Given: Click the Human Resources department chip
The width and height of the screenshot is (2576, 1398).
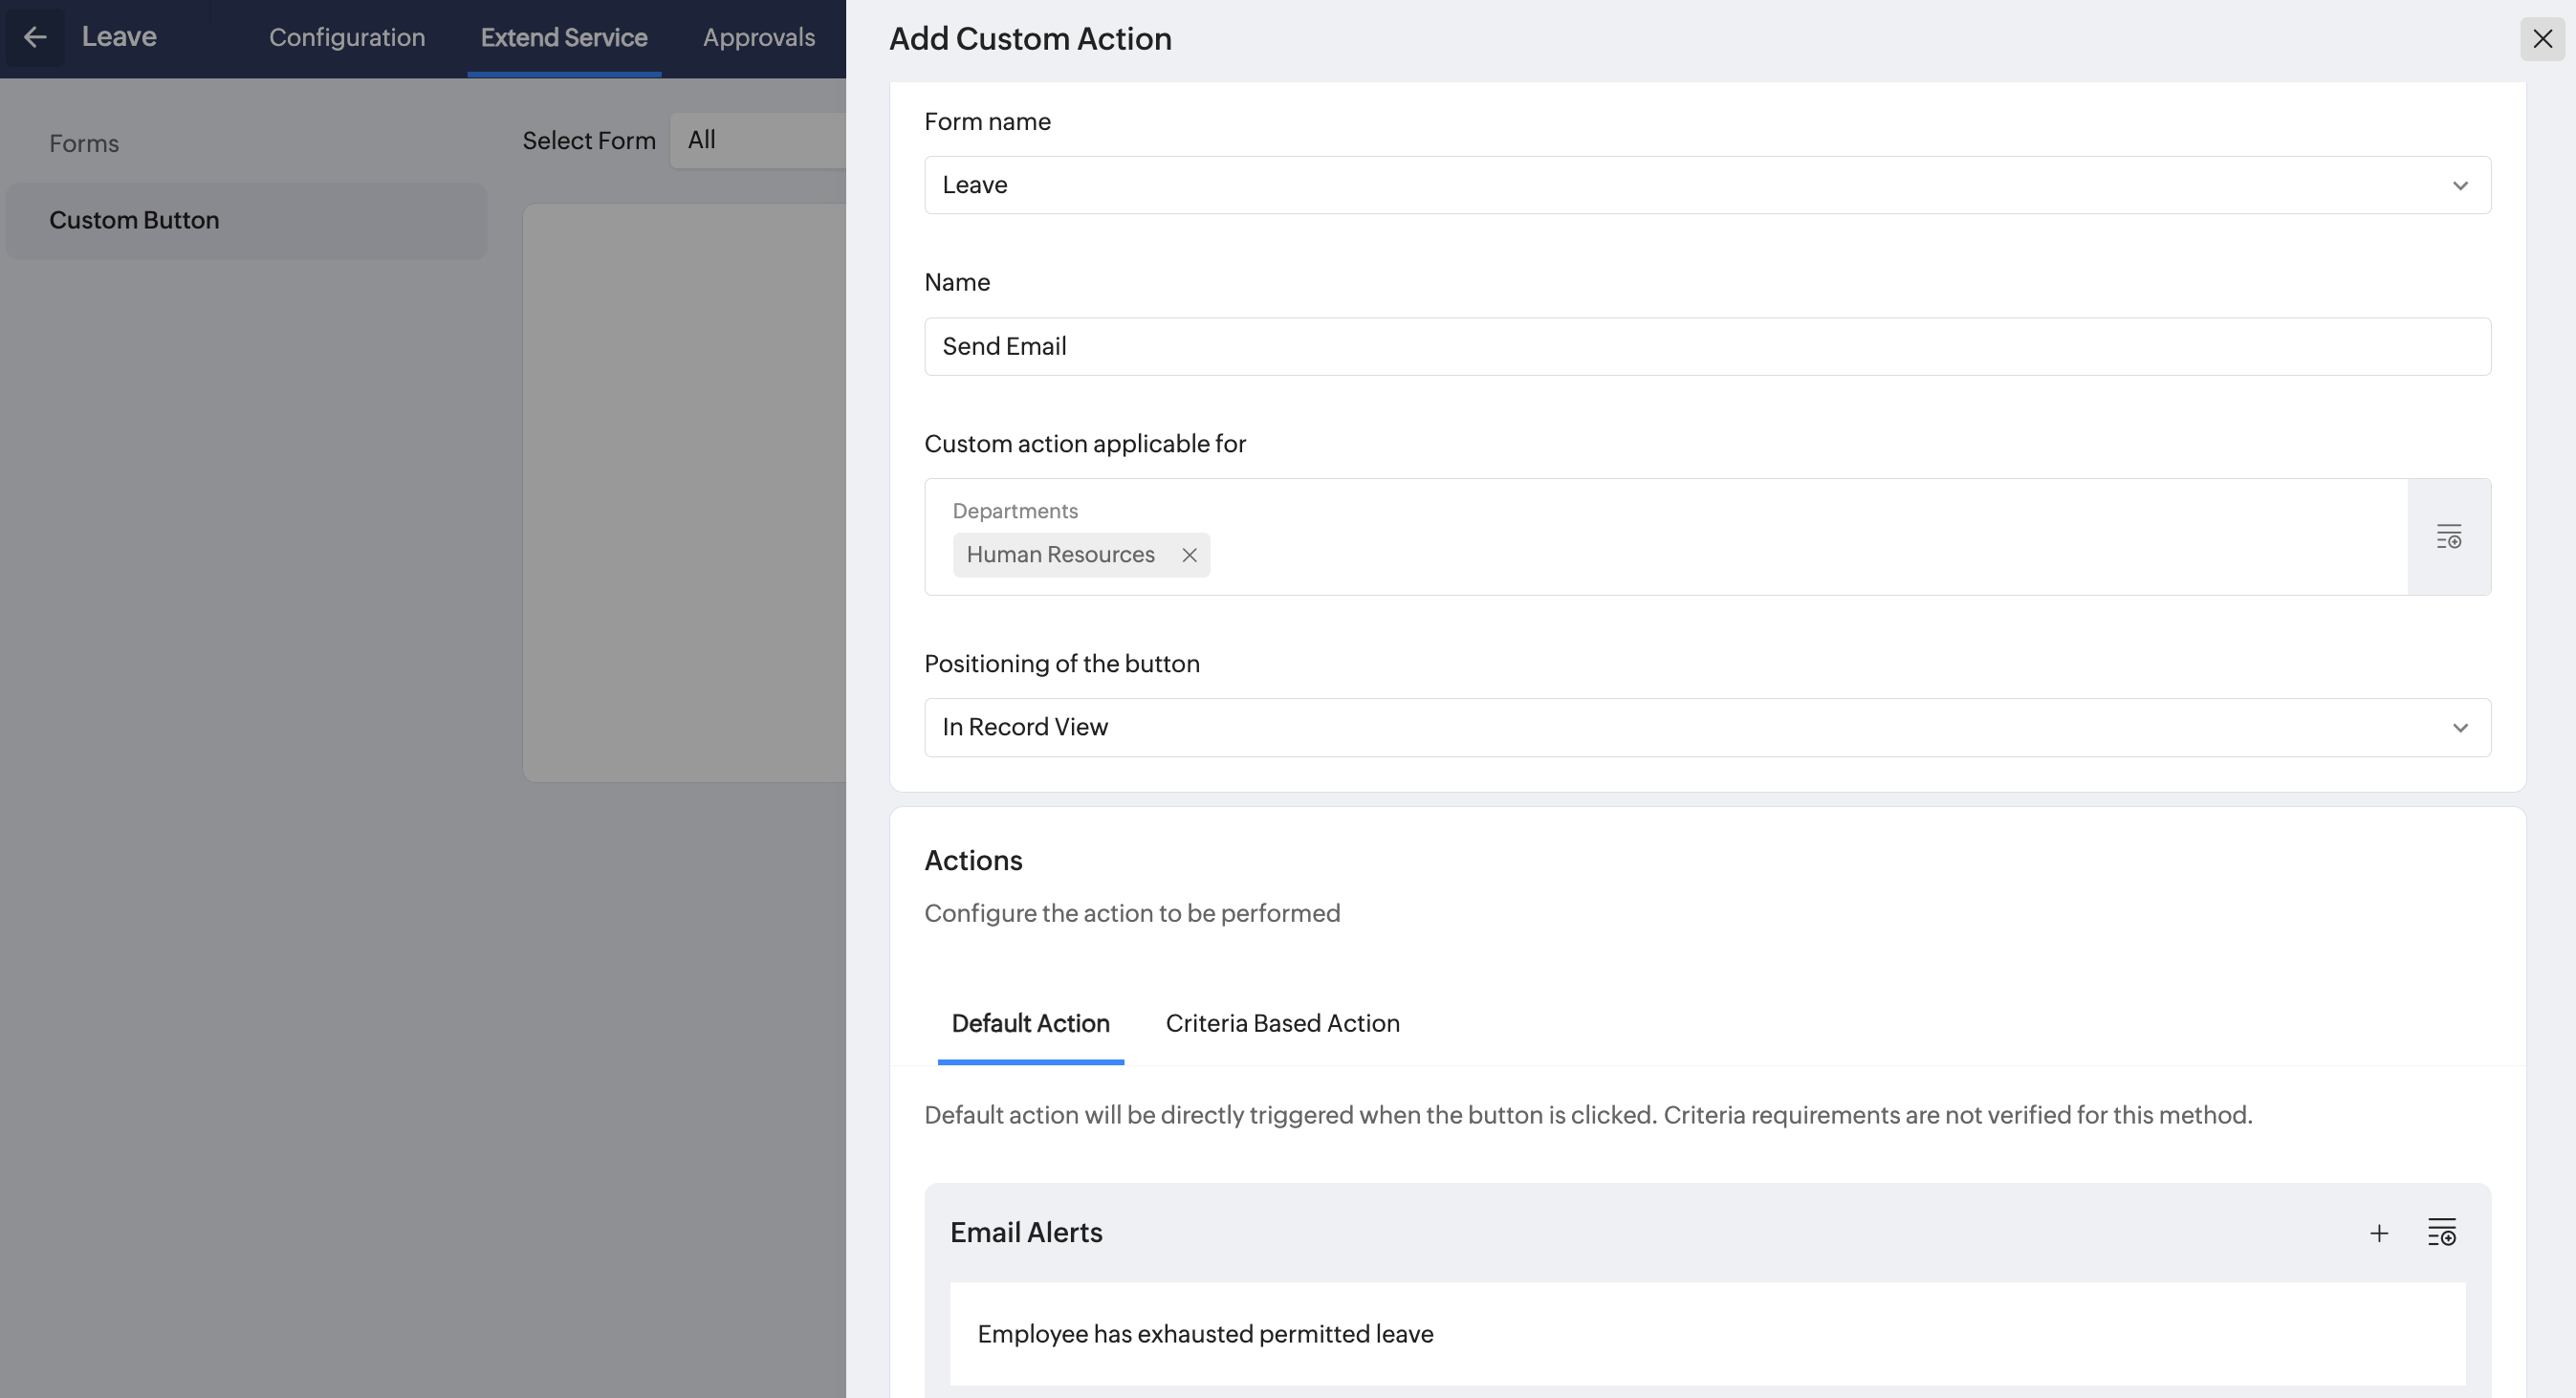Looking at the screenshot, I should (1060, 555).
